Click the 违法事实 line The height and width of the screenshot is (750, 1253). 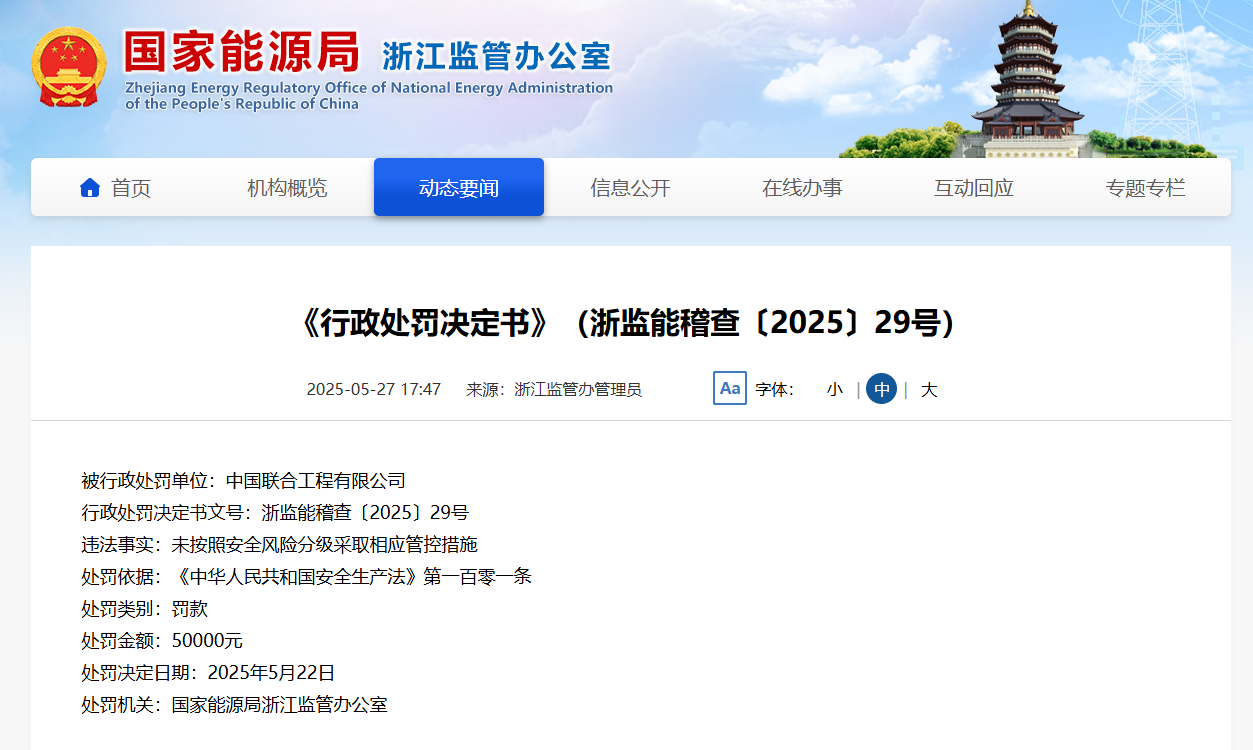[x=279, y=545]
